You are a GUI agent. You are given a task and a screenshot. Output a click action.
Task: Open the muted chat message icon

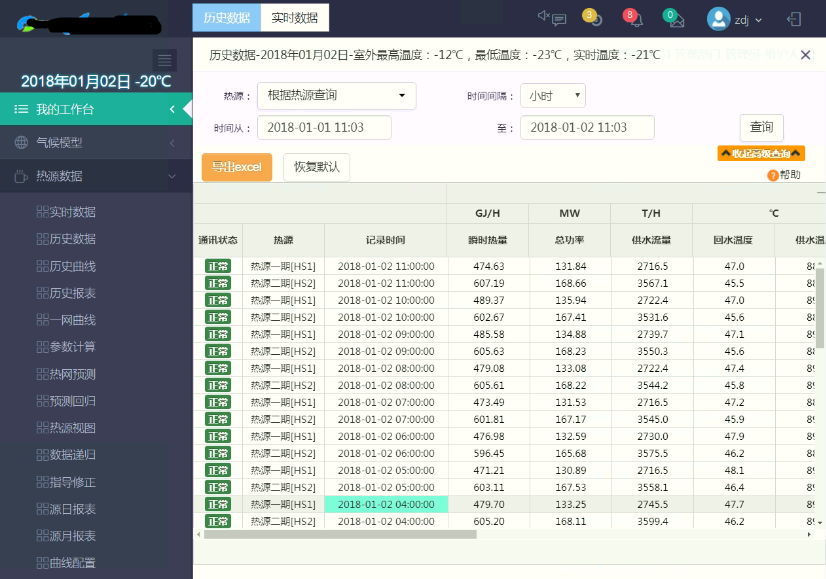click(x=552, y=18)
